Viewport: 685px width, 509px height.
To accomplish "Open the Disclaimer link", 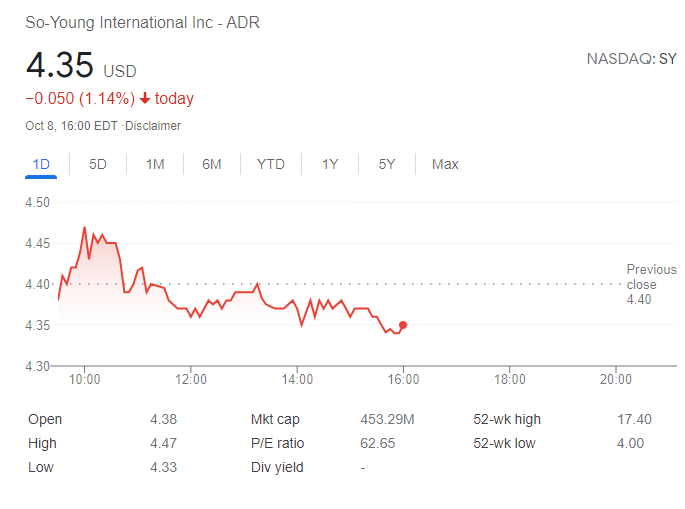I will 153,126.
